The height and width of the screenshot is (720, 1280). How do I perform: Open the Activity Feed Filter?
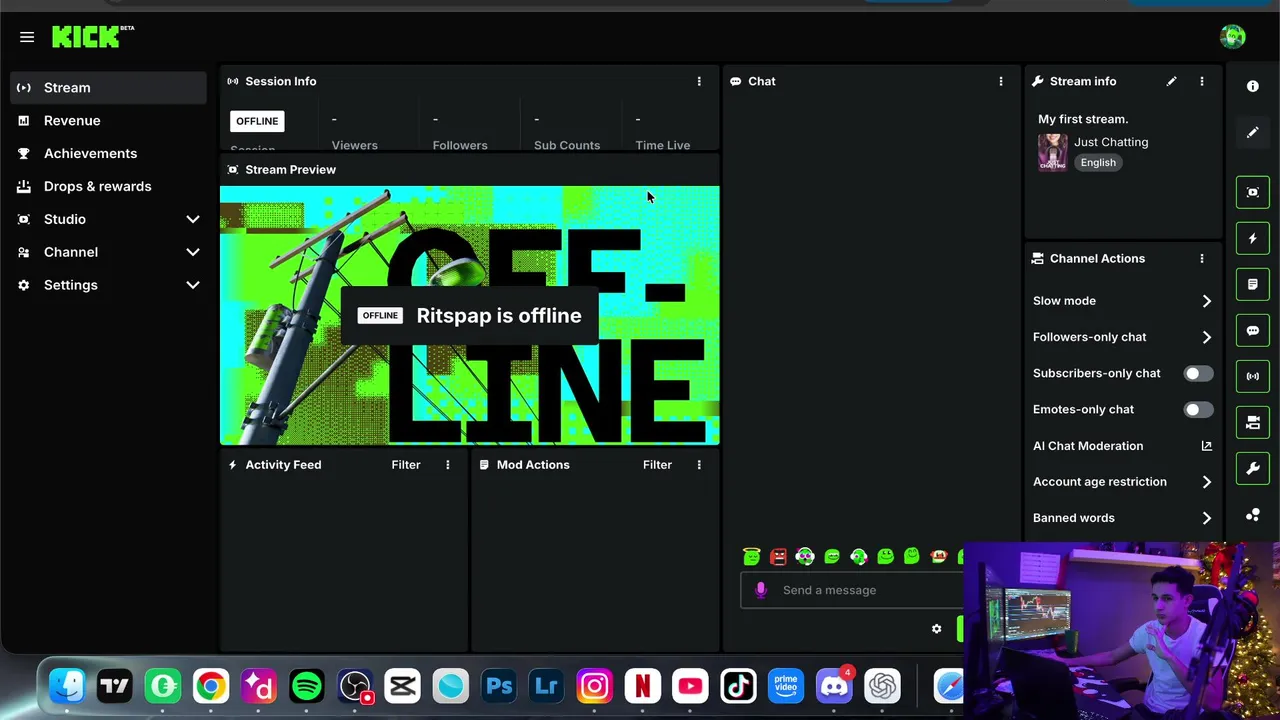coord(406,464)
